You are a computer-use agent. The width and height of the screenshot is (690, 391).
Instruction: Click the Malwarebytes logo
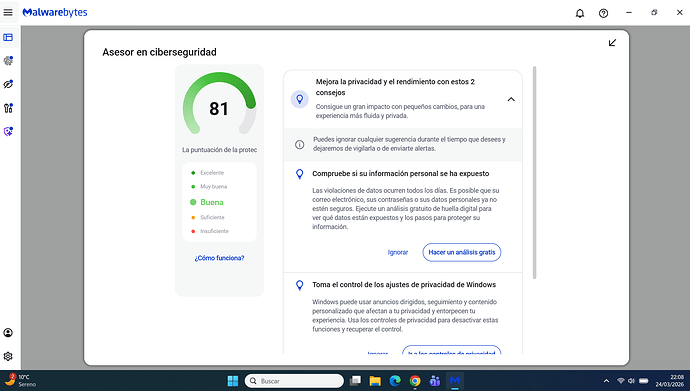(x=55, y=12)
